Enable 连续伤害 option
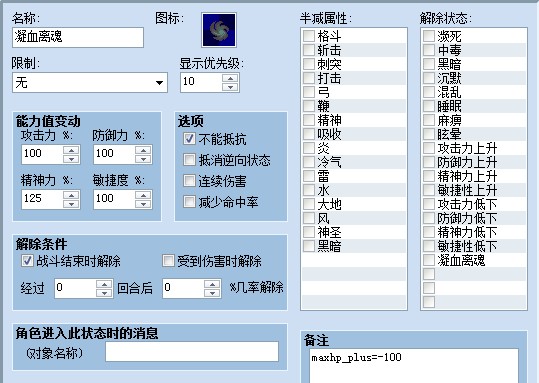Image resolution: width=539 pixels, height=383 pixels. (x=189, y=180)
